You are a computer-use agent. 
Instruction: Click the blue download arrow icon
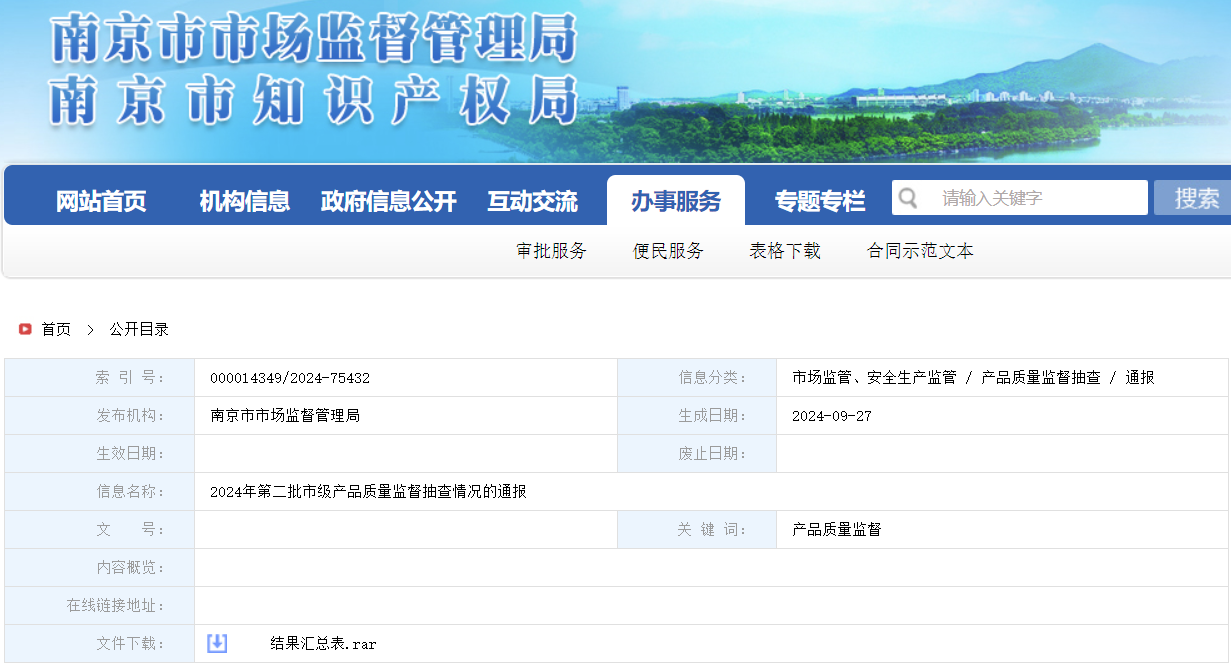point(217,643)
